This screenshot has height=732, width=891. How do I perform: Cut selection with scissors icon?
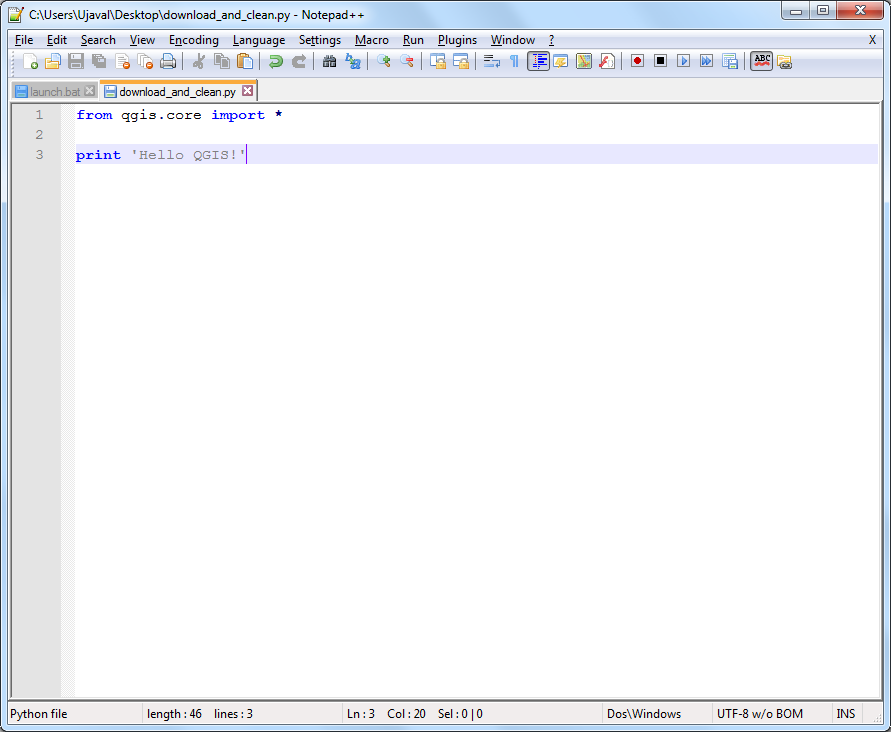click(x=198, y=61)
